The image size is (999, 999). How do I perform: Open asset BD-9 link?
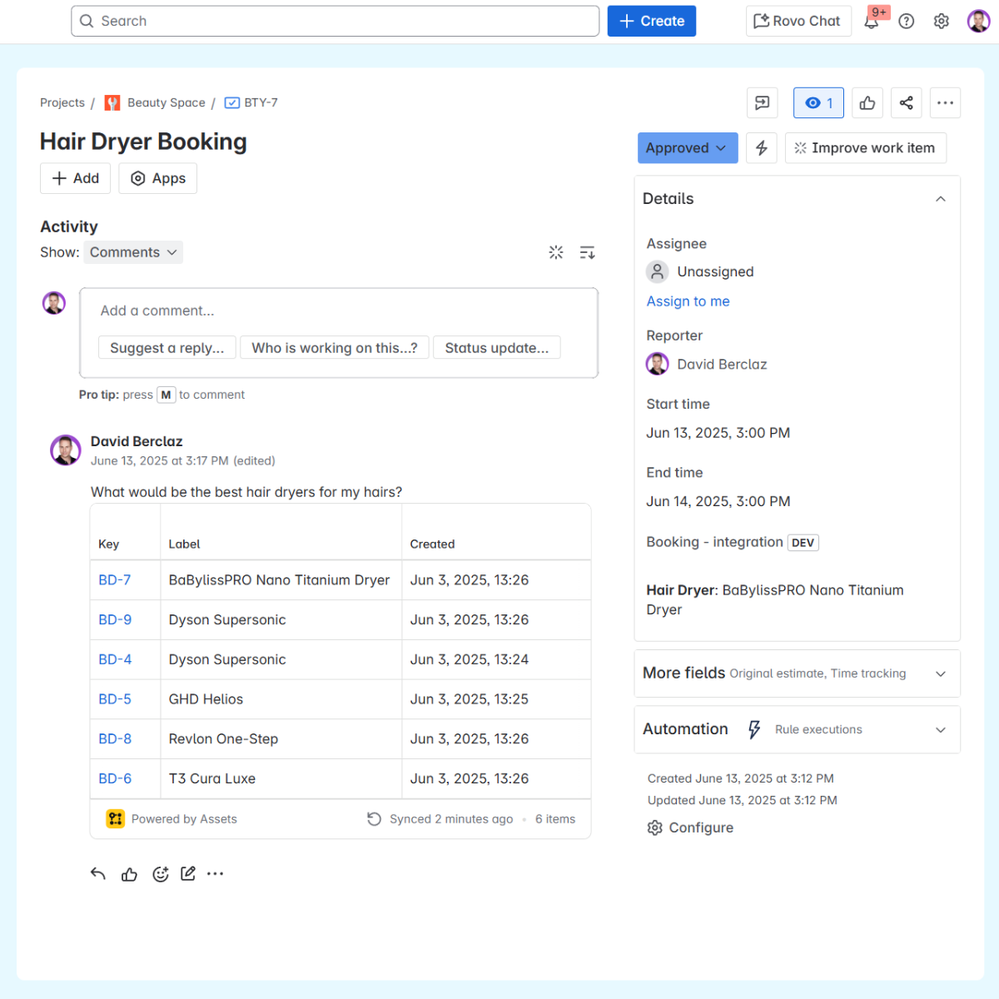(x=115, y=619)
